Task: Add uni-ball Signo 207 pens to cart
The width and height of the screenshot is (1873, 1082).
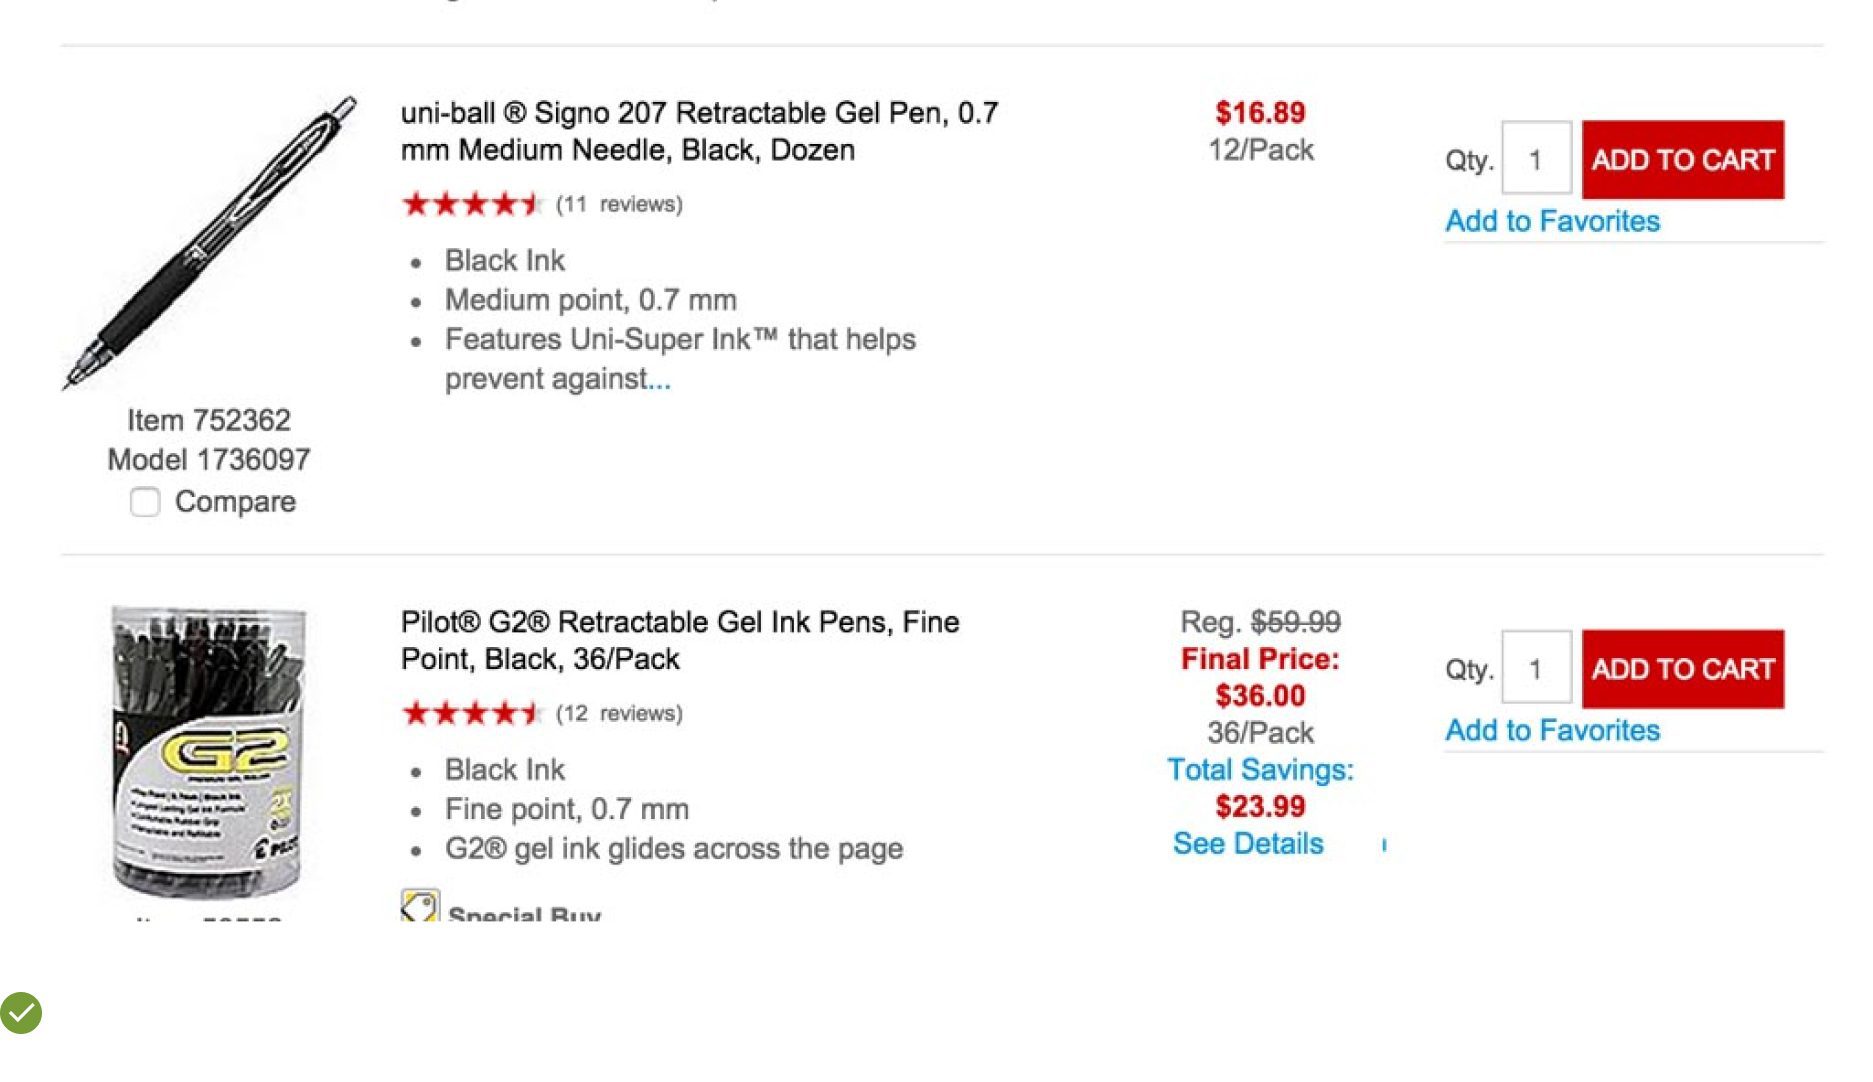Action: (x=1682, y=160)
